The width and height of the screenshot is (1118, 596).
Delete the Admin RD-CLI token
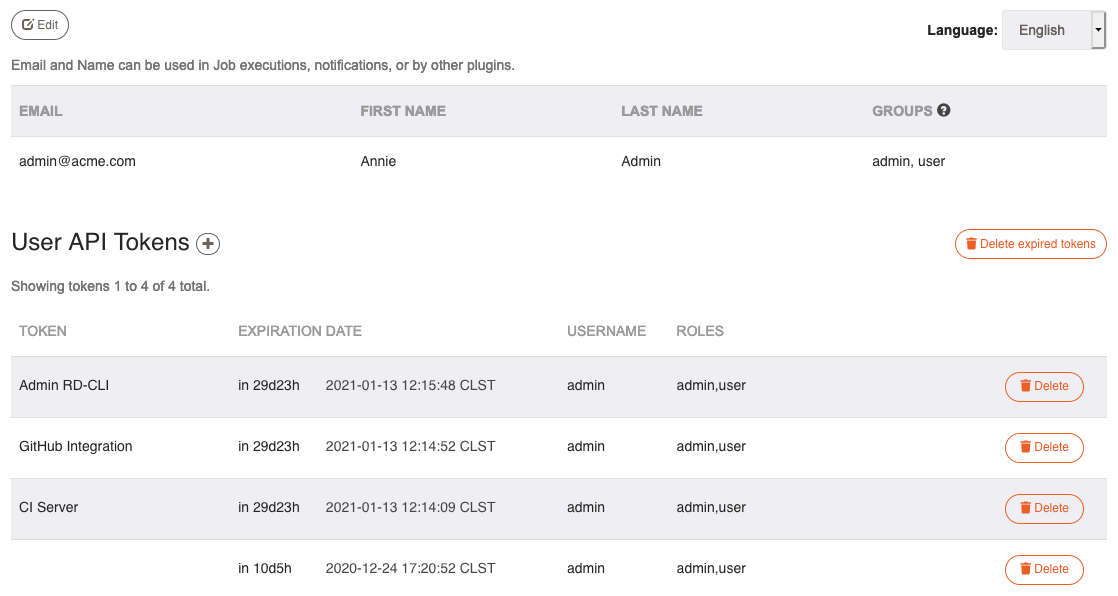(x=1044, y=386)
